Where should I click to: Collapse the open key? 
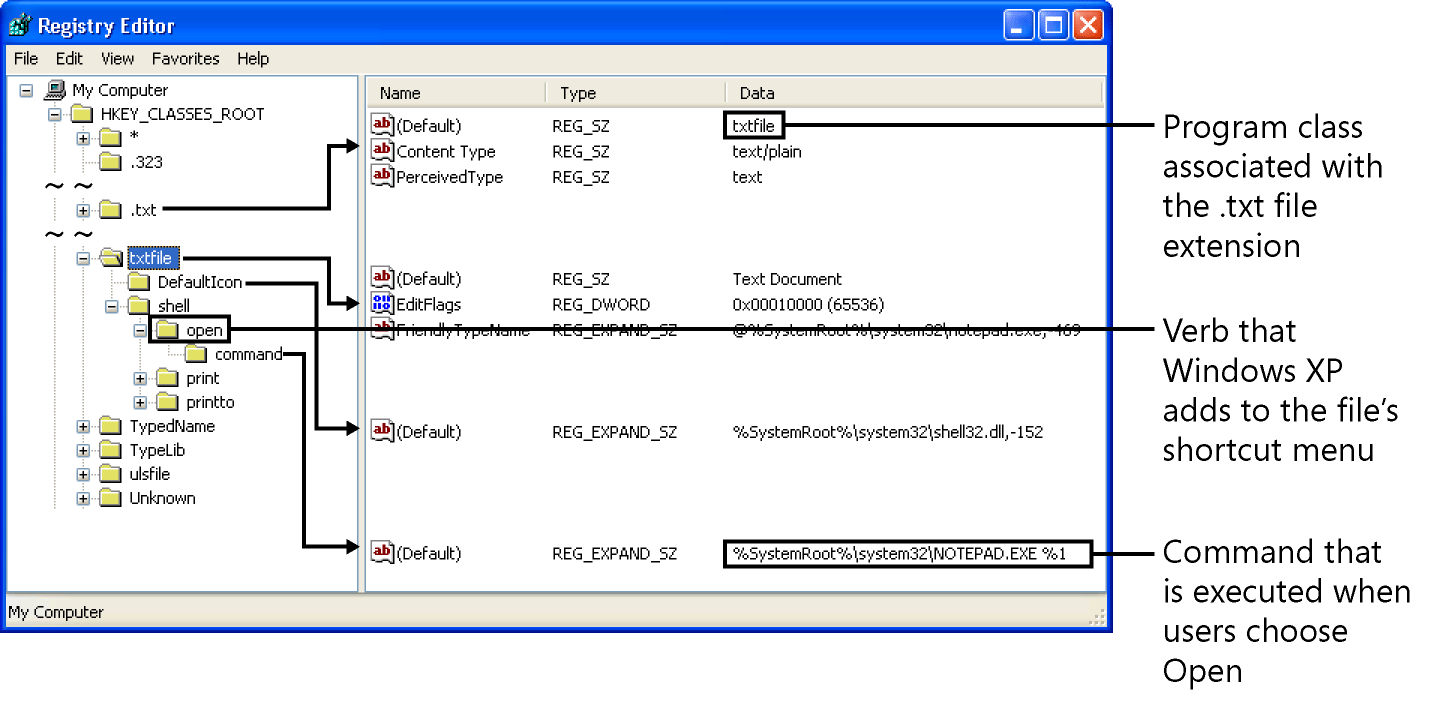(x=141, y=330)
